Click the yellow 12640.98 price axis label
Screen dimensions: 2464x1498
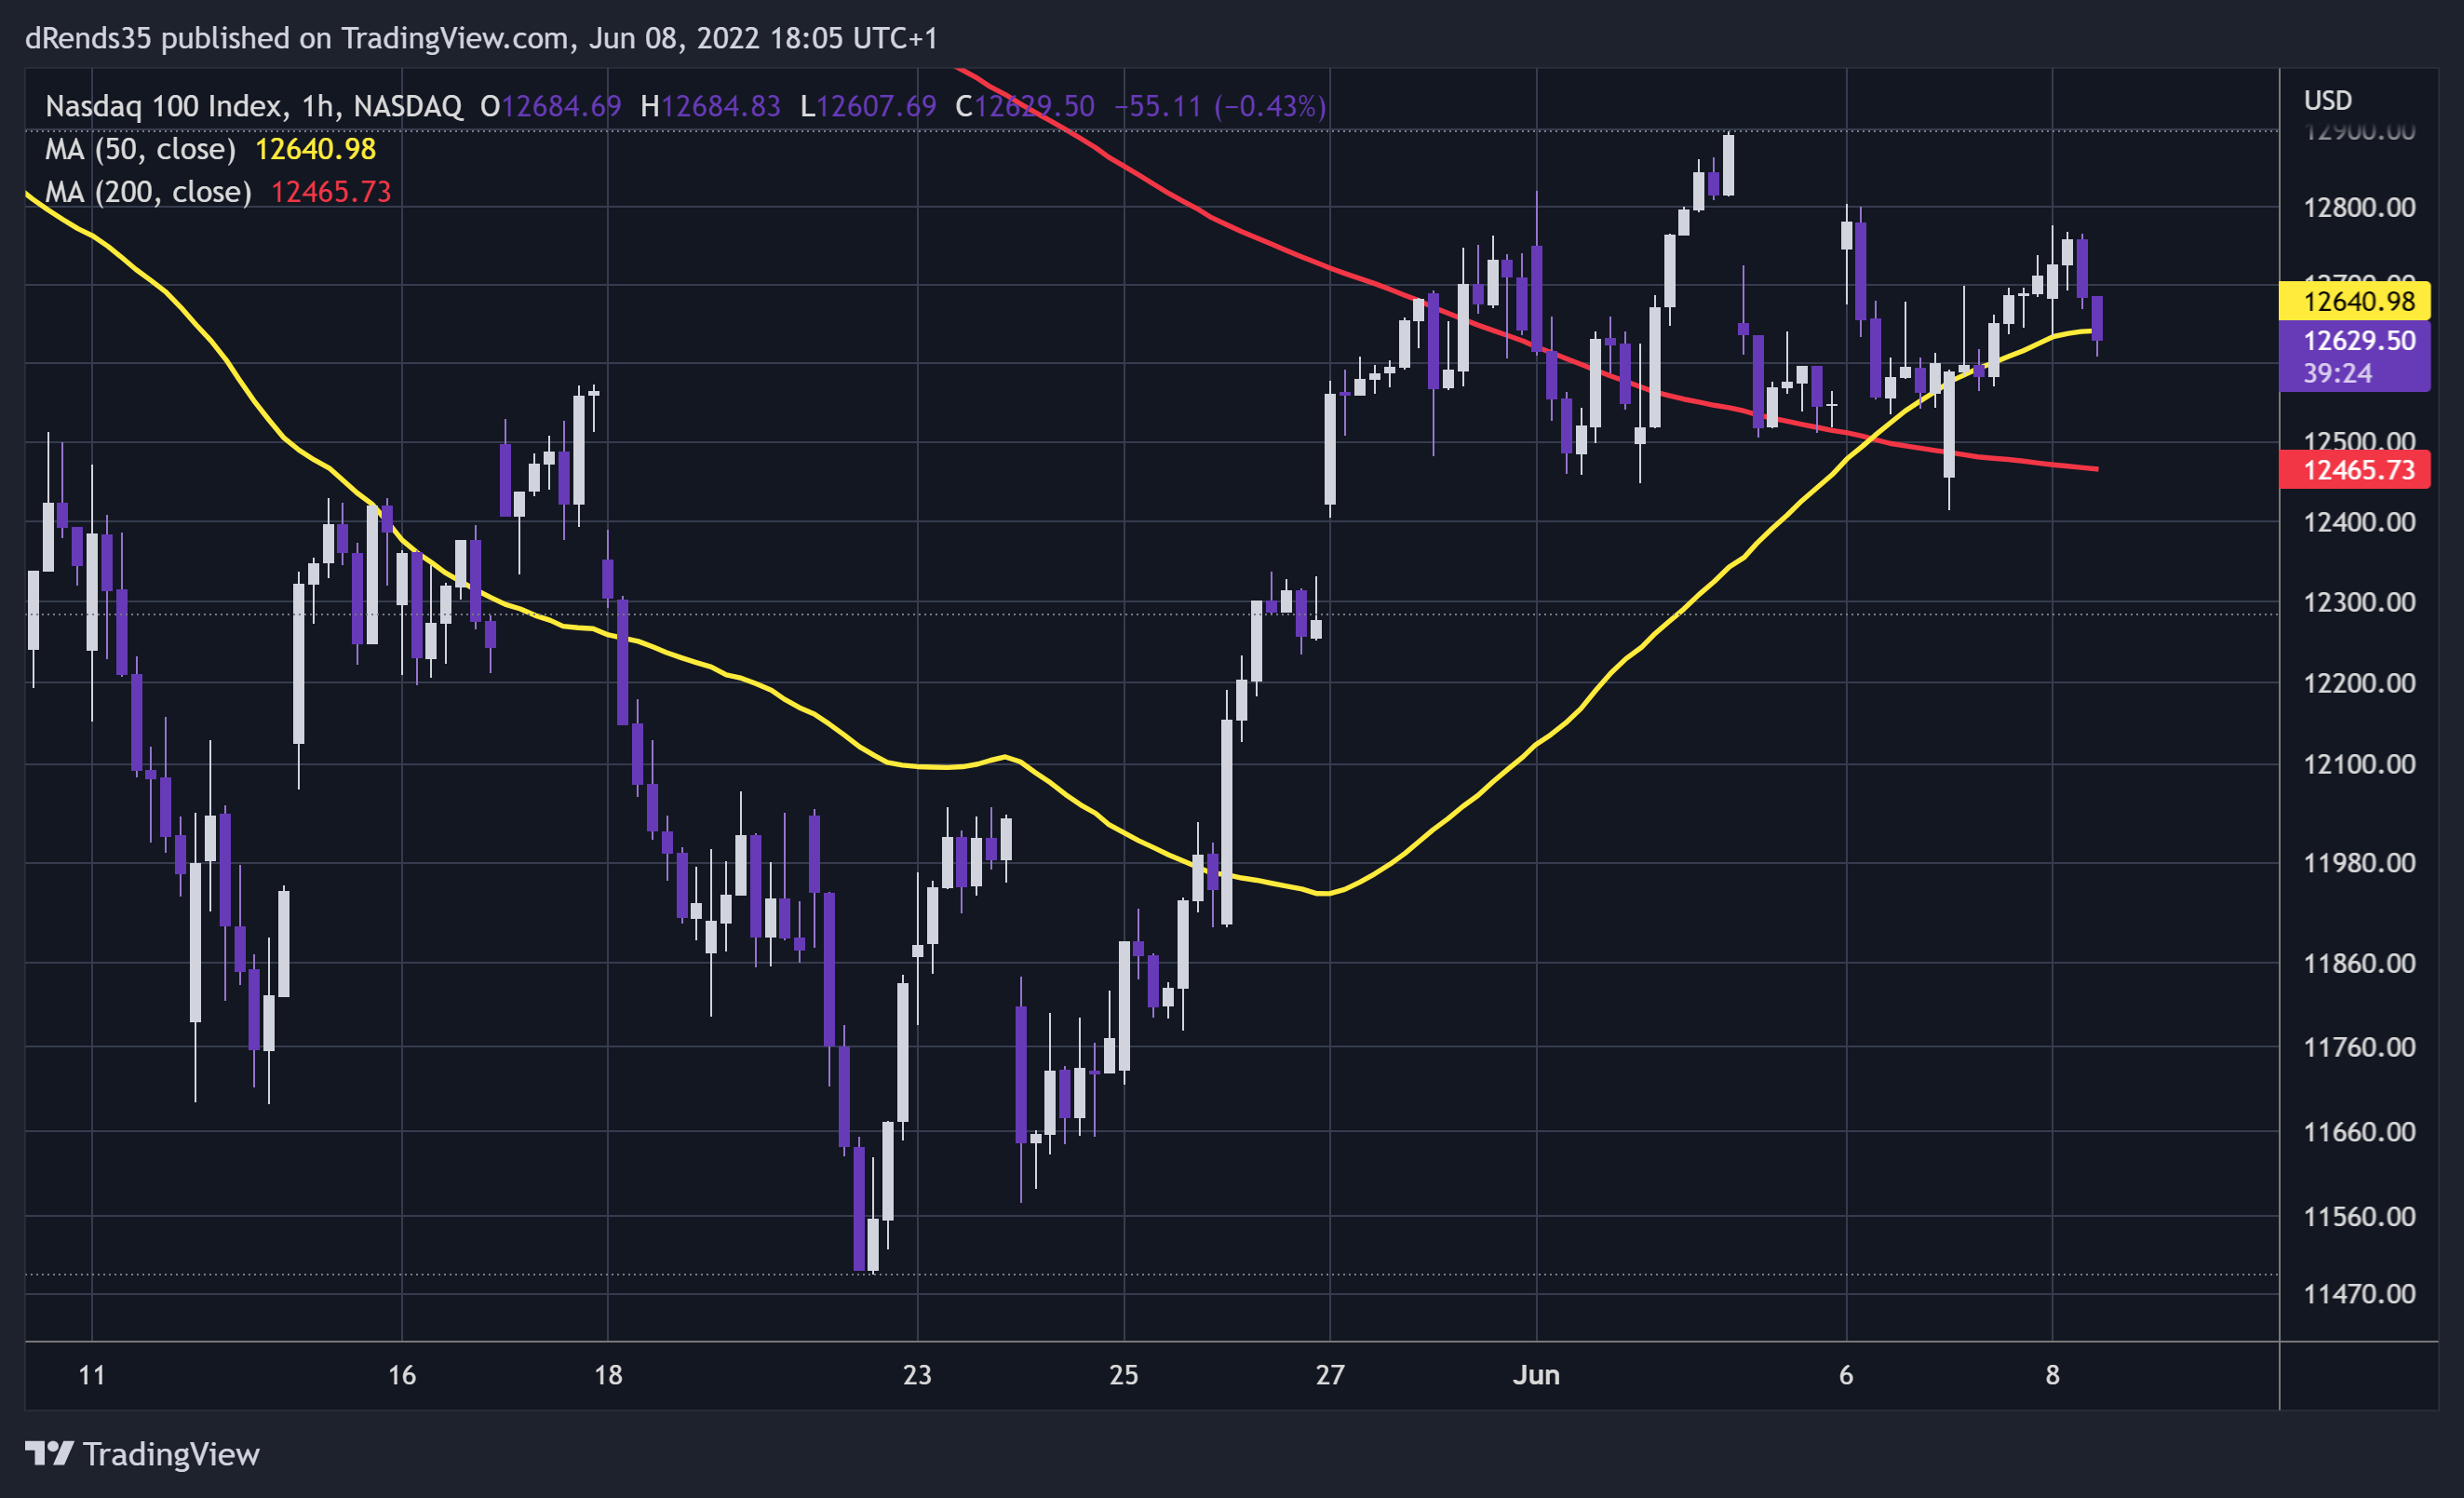pos(2354,301)
